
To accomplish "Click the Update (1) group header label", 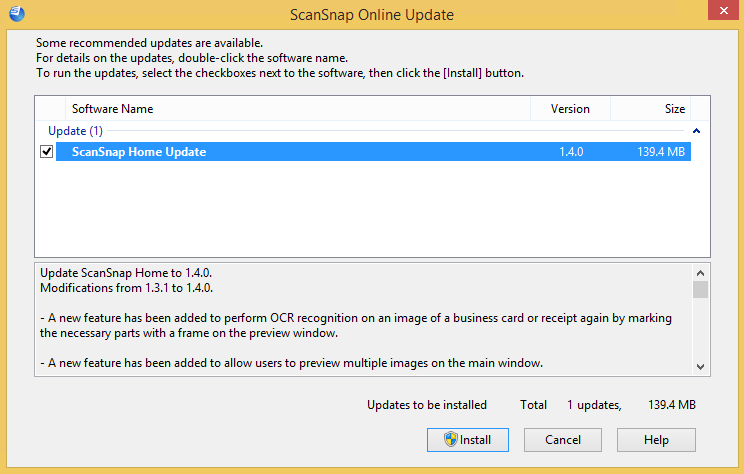I will [75, 131].
